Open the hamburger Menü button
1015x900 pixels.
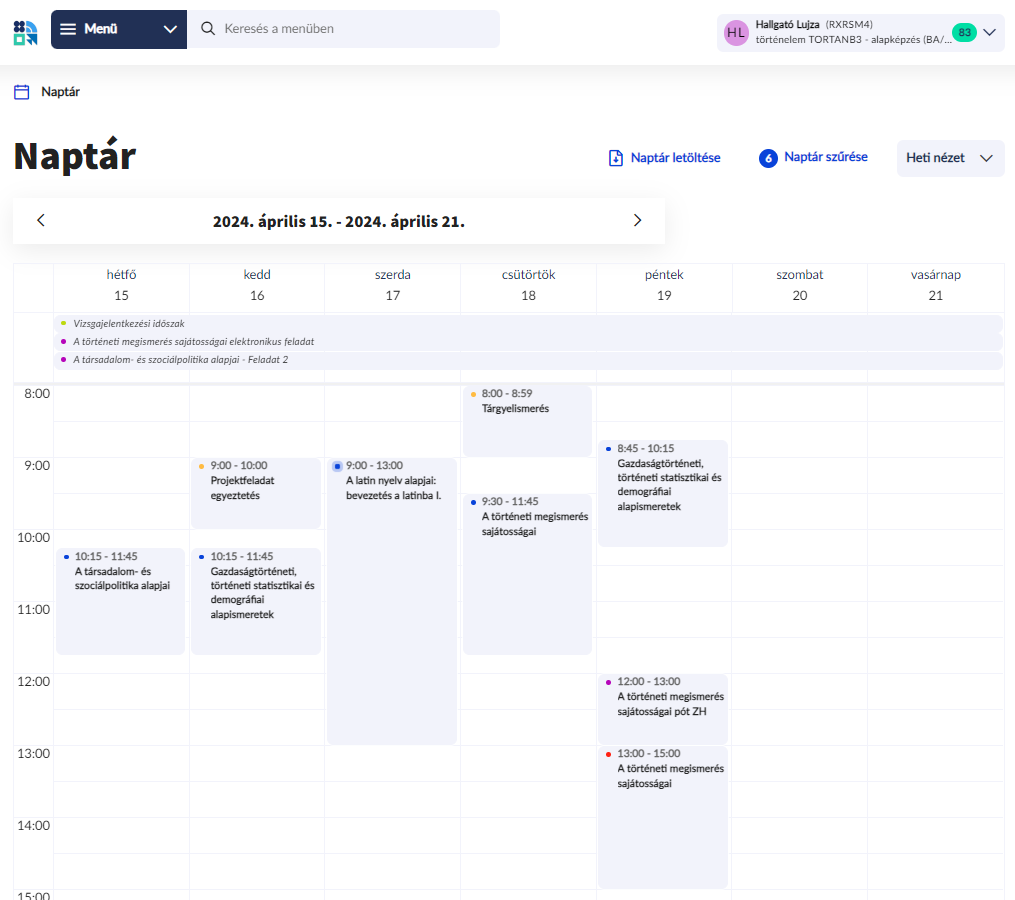tap(90, 29)
